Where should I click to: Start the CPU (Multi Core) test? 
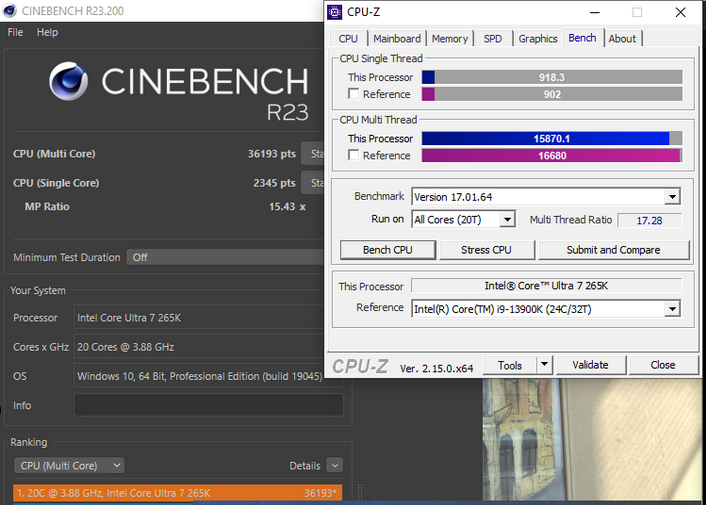pyautogui.click(x=312, y=154)
